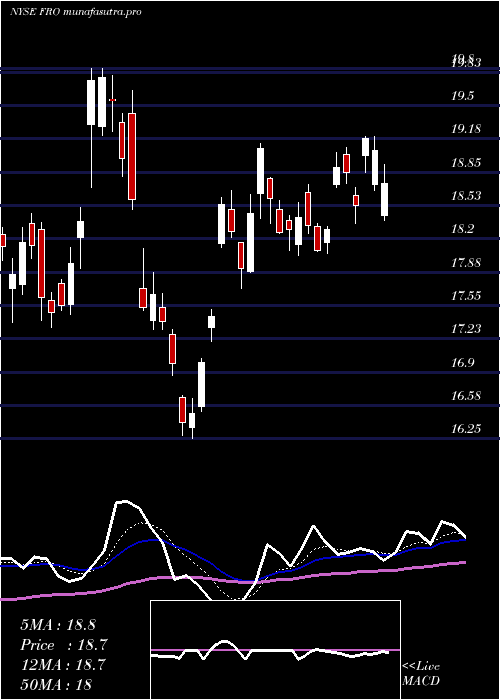This screenshot has height=700, width=500.
Task: Click the last candlestick on the chart
Action: pyautogui.click(x=384, y=193)
